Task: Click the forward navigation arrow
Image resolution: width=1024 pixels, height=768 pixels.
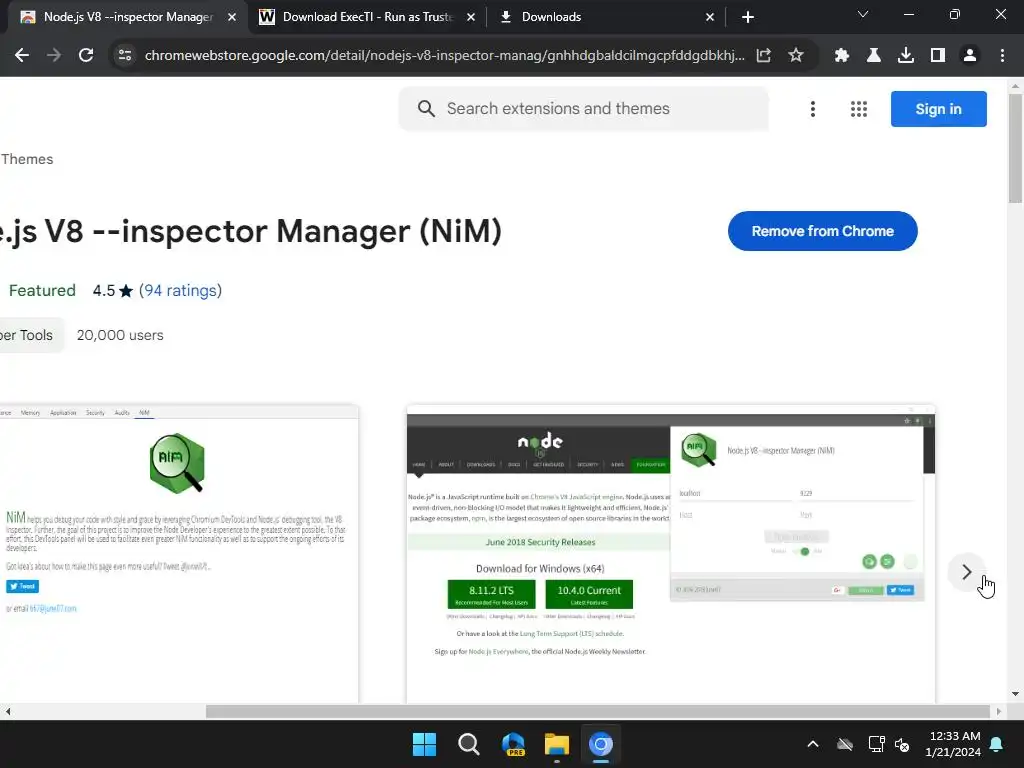Action: point(54,56)
